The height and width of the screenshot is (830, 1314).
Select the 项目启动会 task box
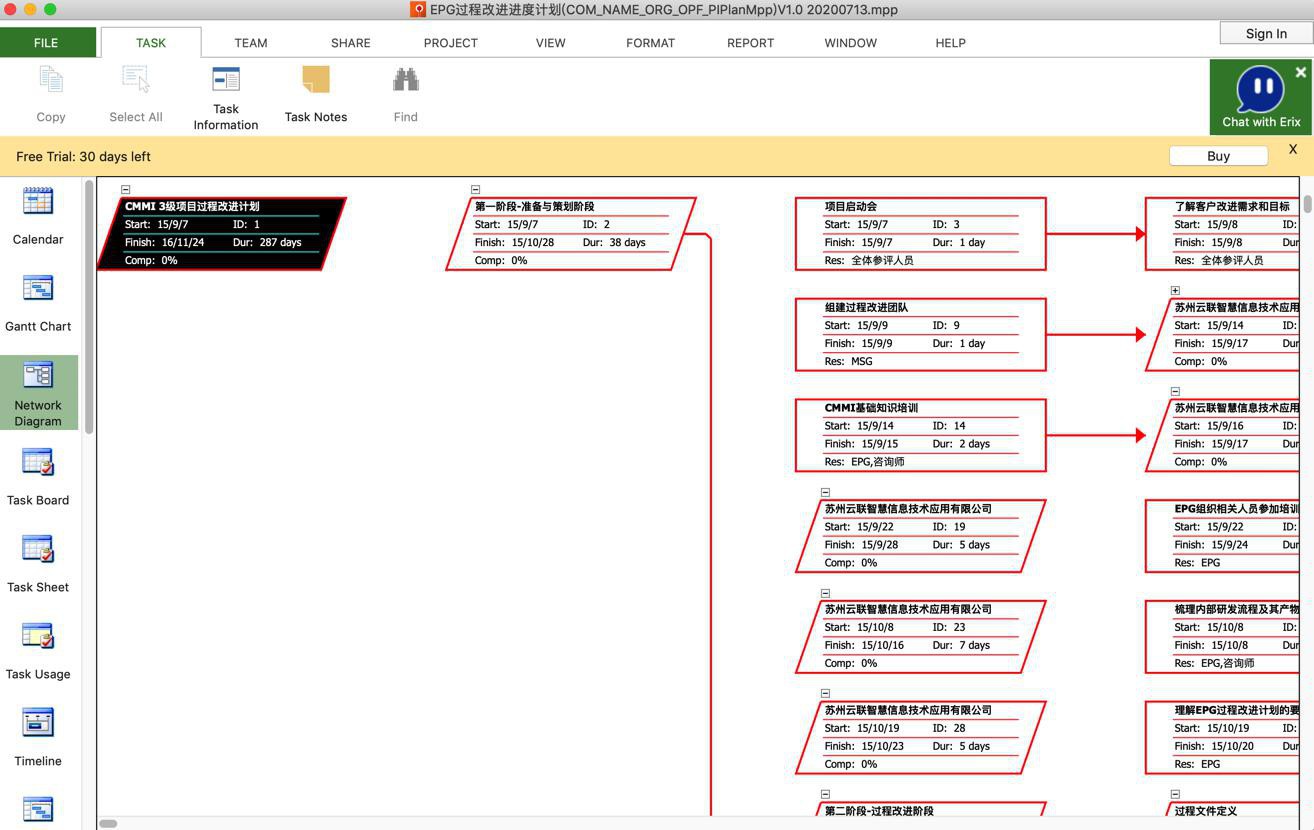[x=921, y=234]
